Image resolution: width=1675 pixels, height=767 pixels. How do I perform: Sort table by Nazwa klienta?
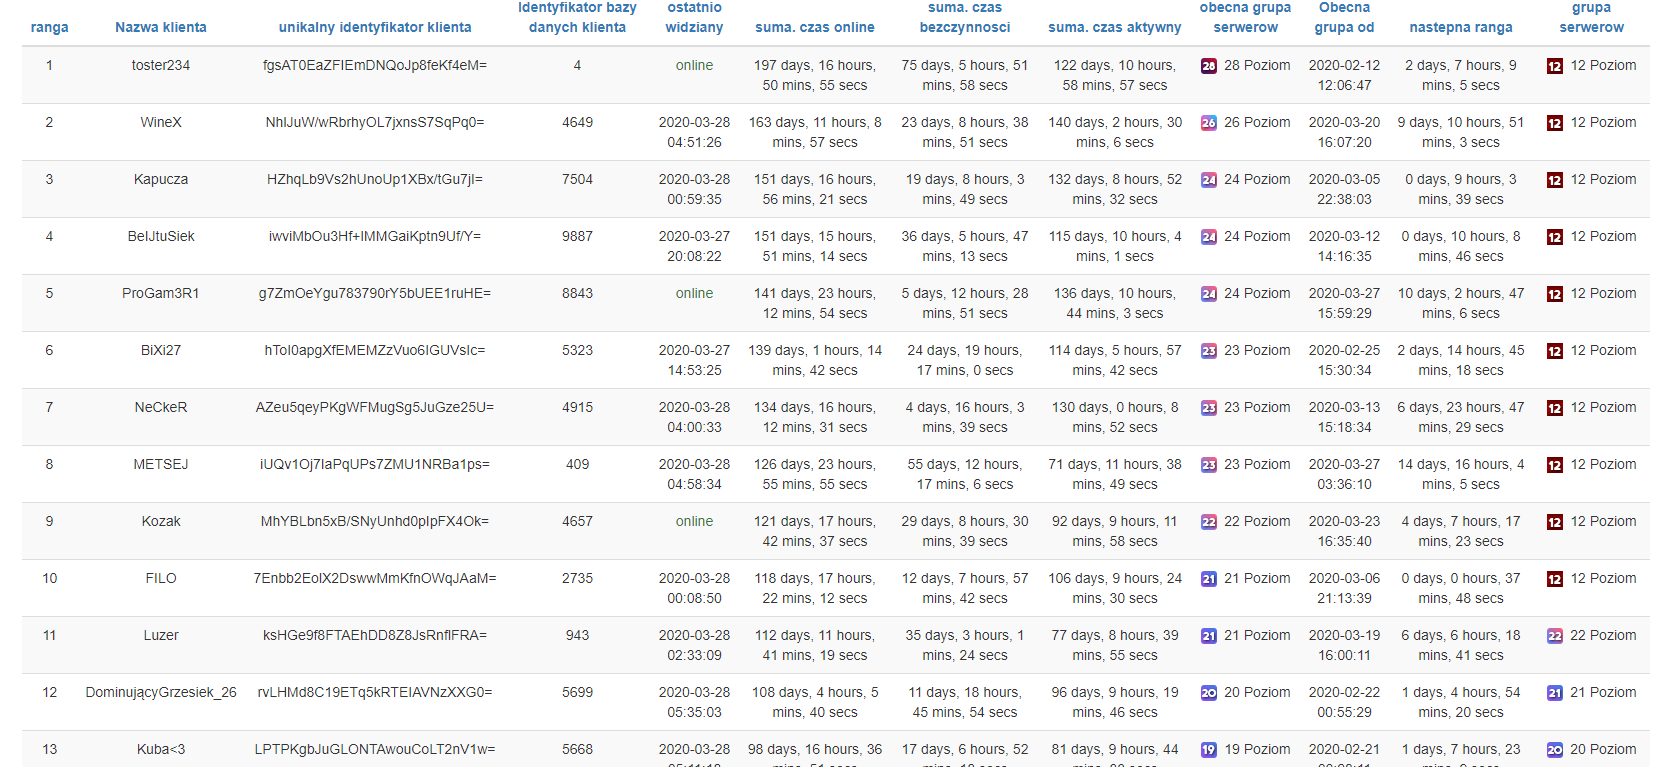coord(161,27)
